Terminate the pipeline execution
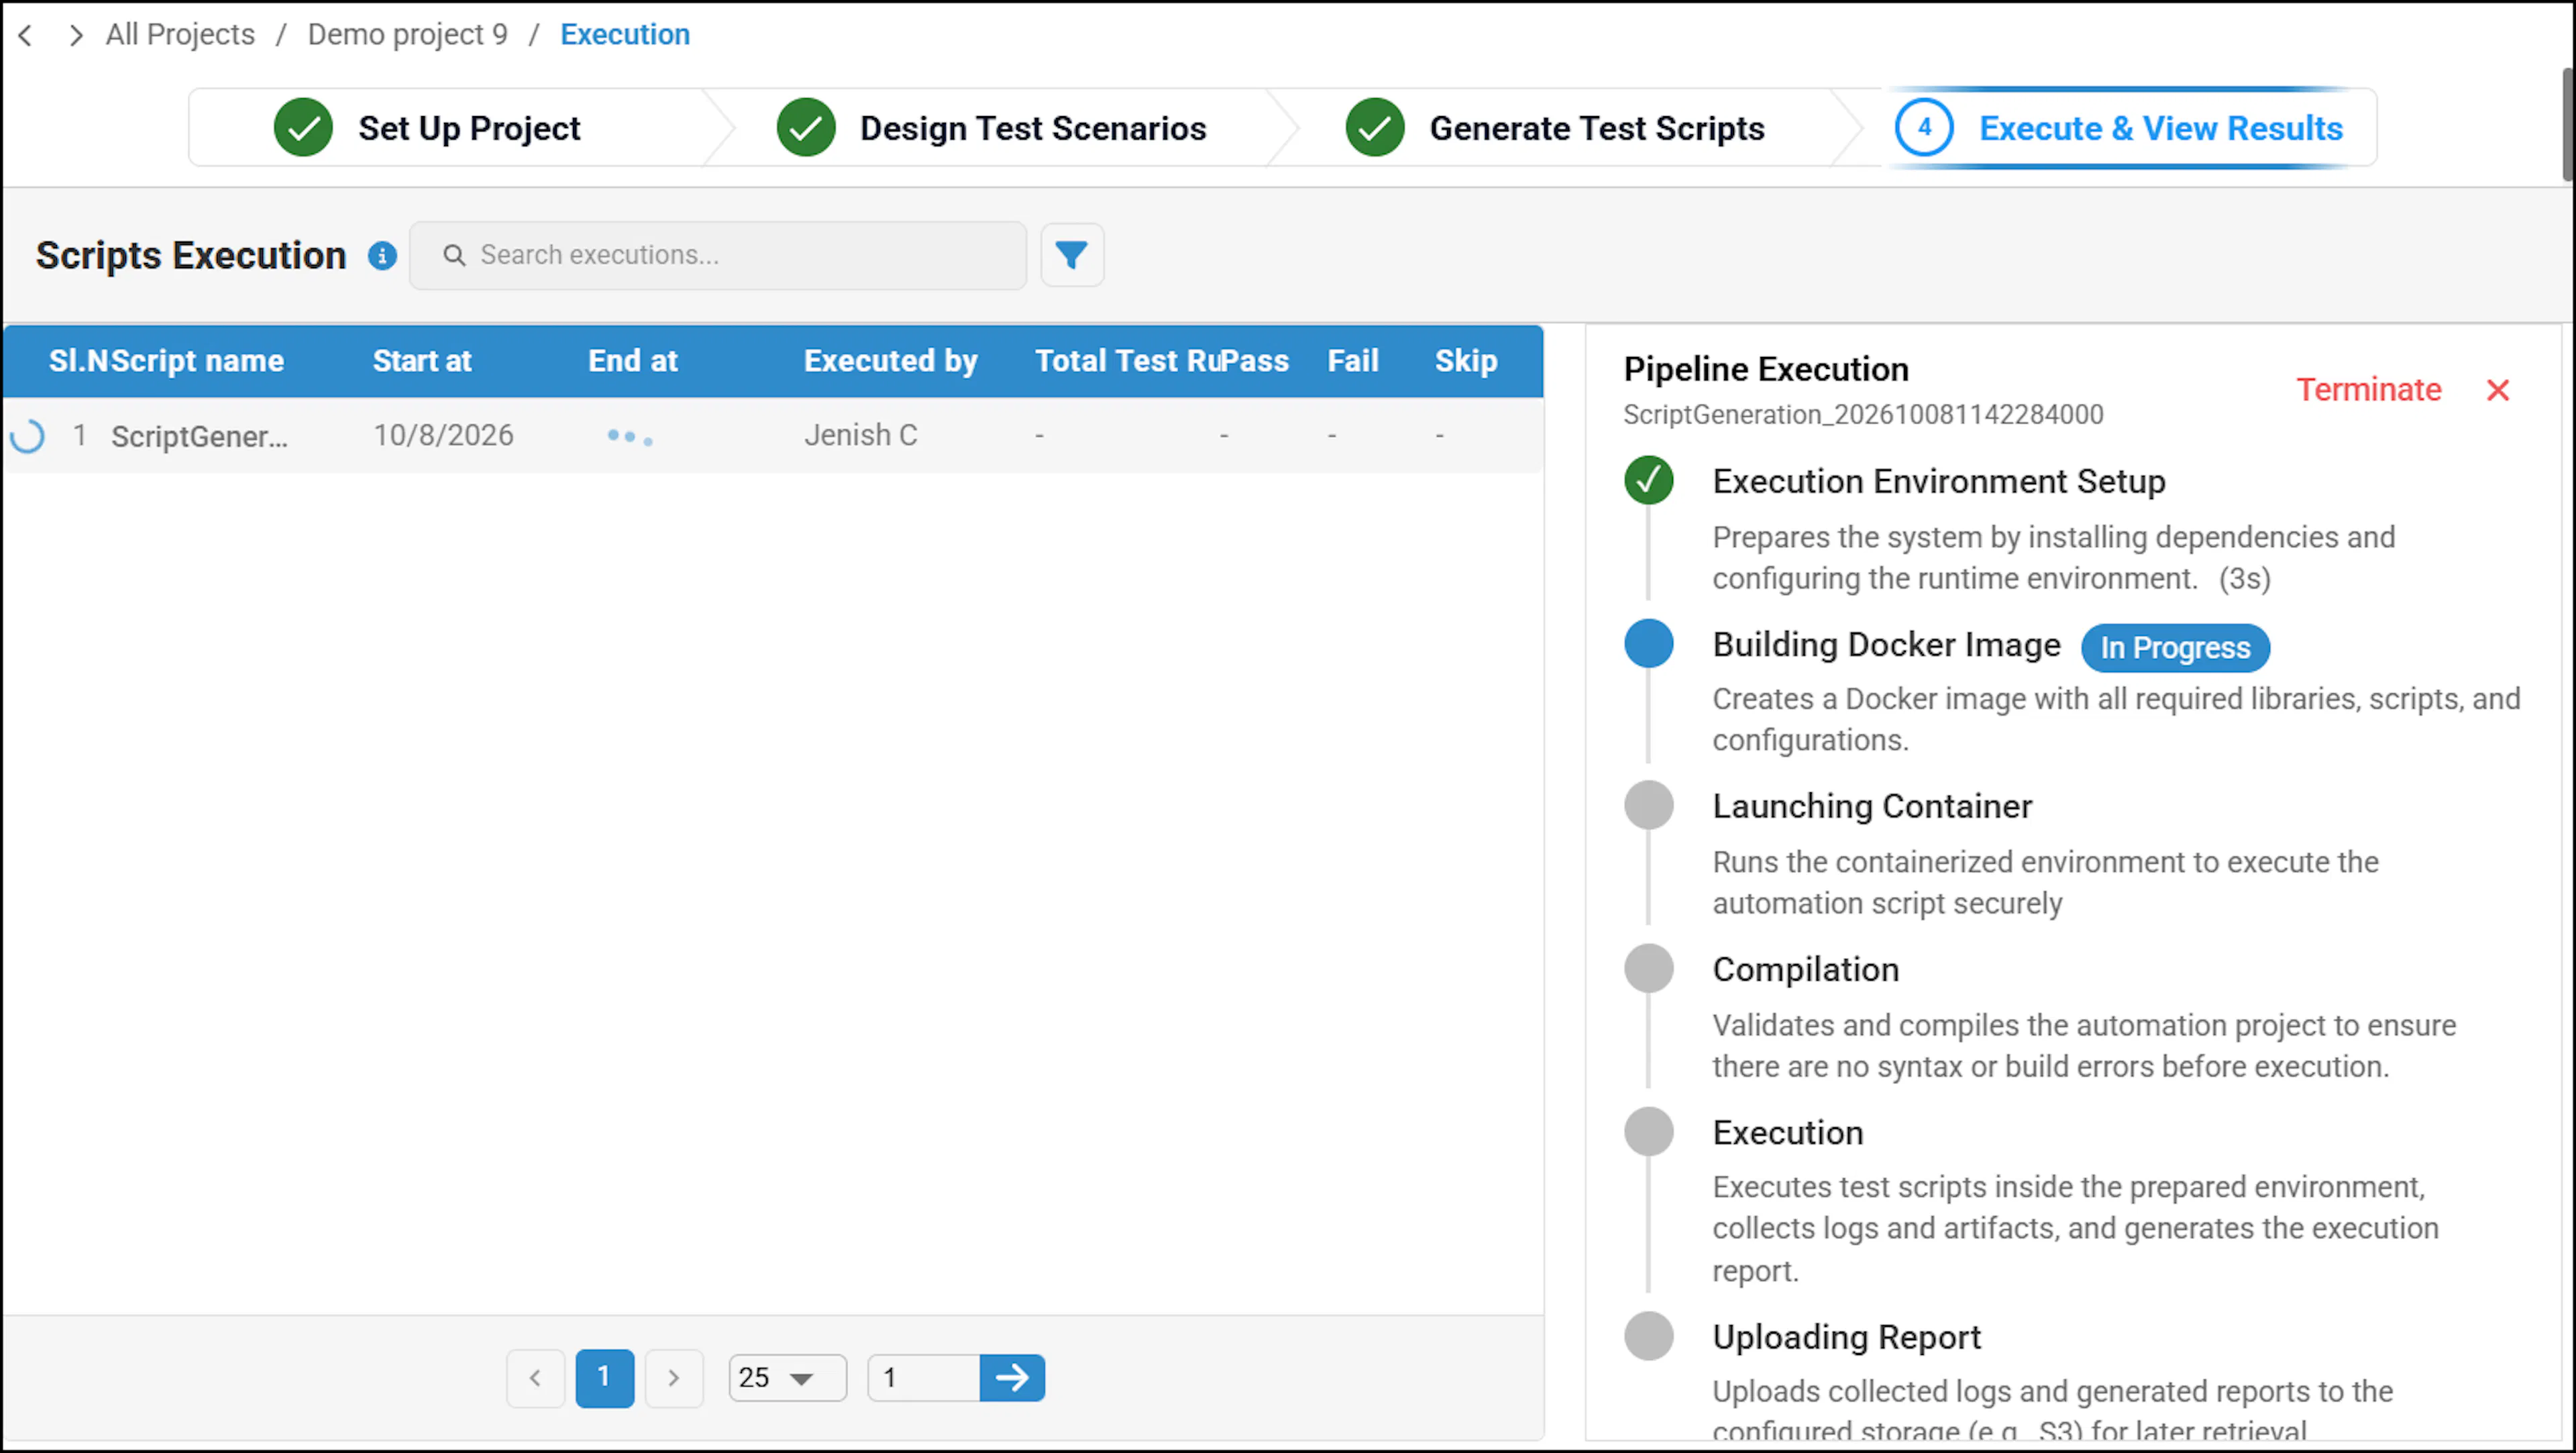Viewport: 2576px width, 1453px height. [x=2369, y=390]
